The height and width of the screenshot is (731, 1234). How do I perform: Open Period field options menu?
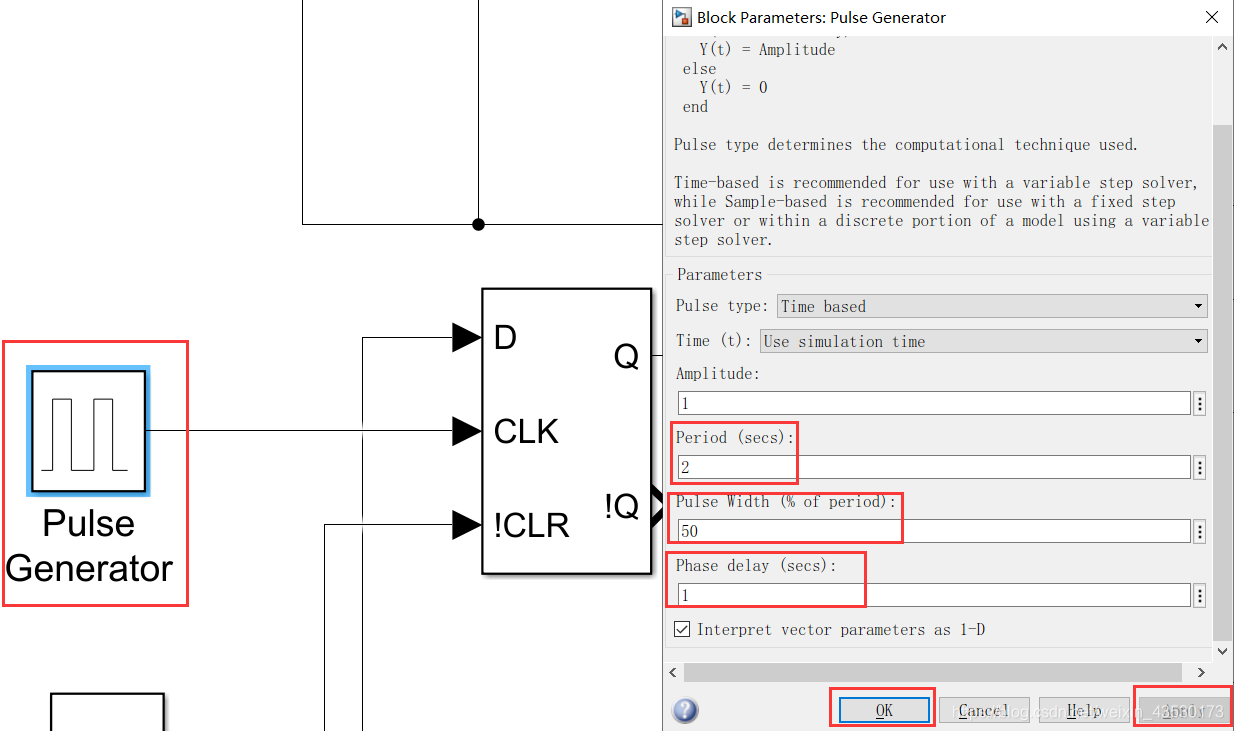[x=1199, y=467]
